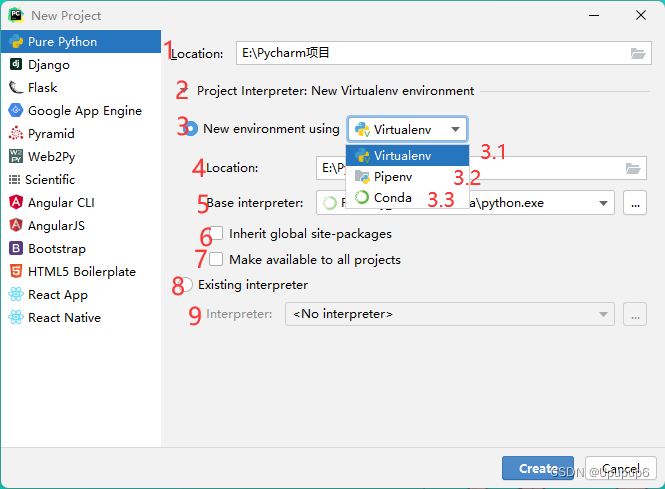Expand the Base interpreter dropdown arrow
The width and height of the screenshot is (665, 489).
[603, 203]
